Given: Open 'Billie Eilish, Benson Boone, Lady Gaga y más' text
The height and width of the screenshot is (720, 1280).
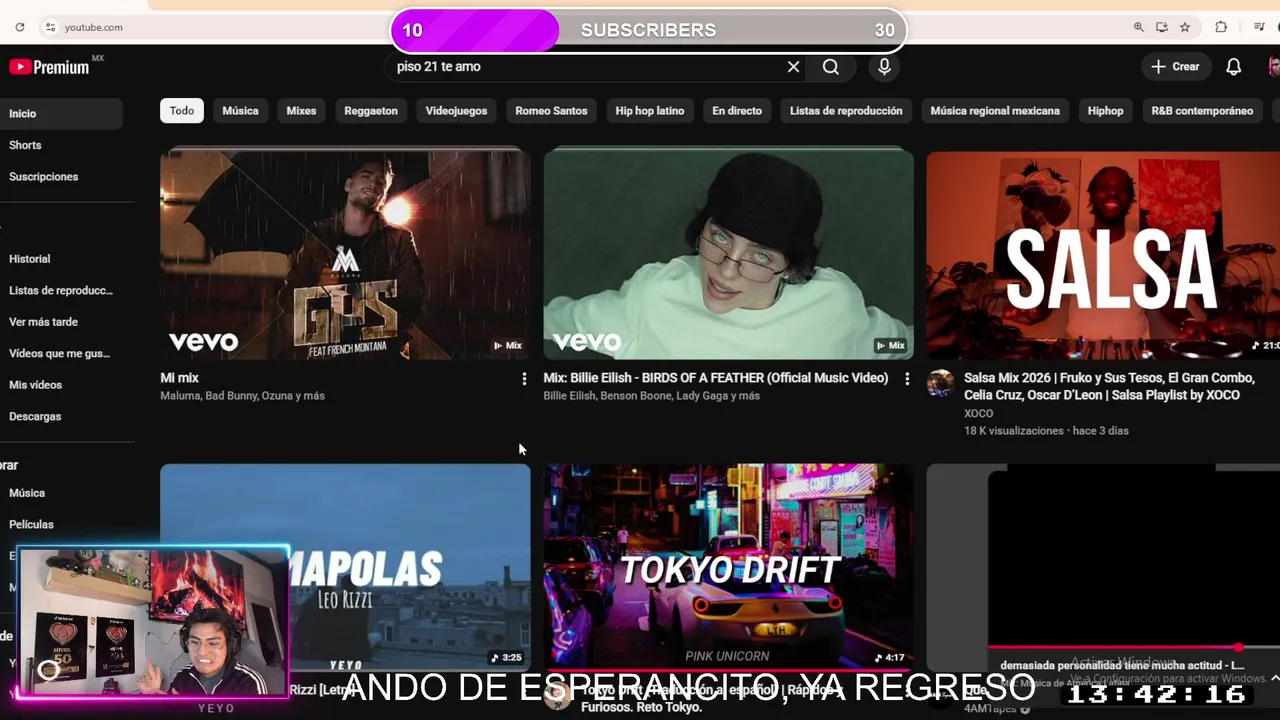Looking at the screenshot, I should [652, 396].
